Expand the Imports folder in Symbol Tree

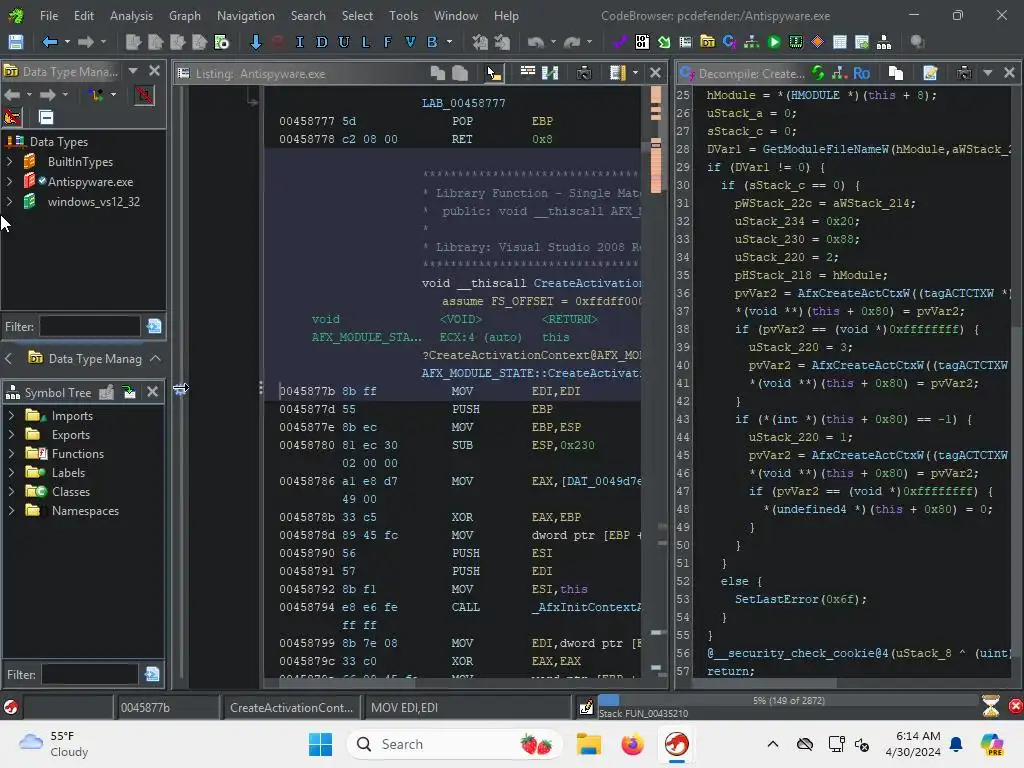(x=11, y=416)
